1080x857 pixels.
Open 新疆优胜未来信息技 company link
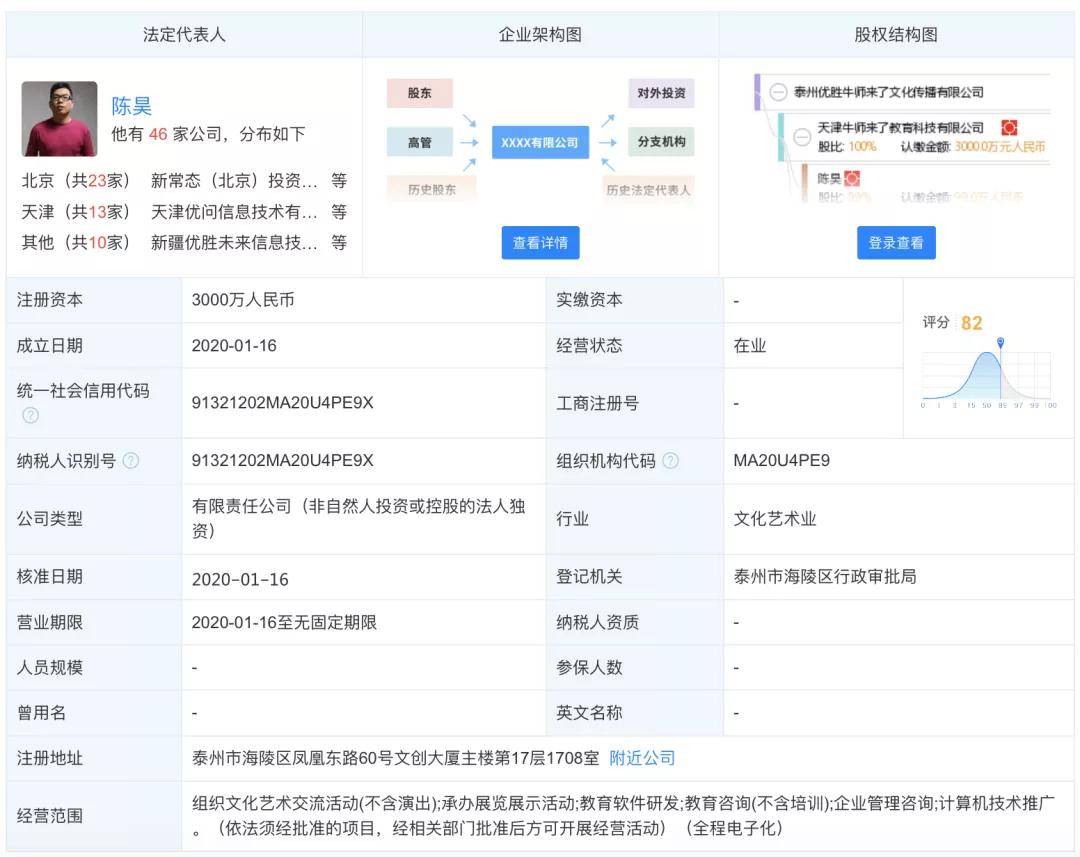click(234, 242)
